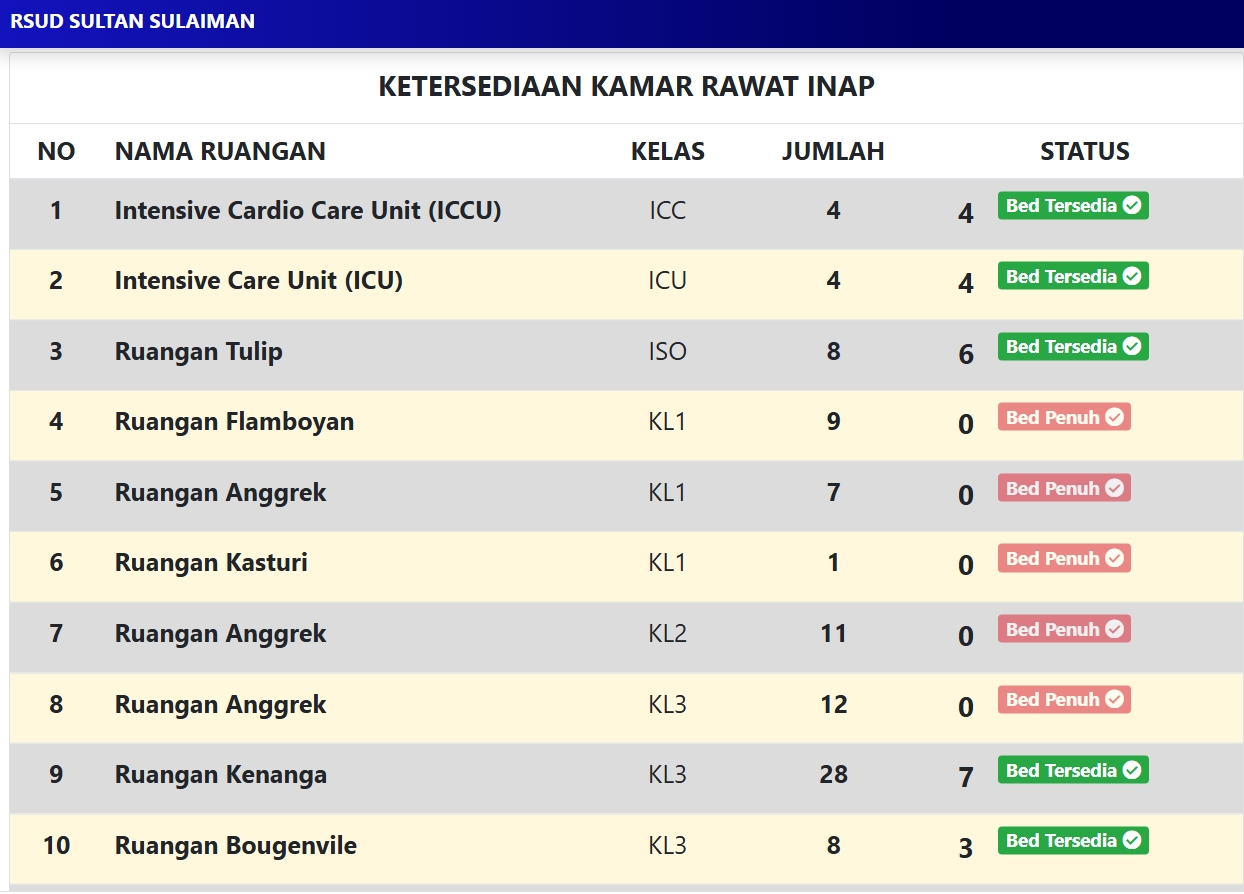Click the checkmark icon in Ruangan Kasturi badge
Image resolution: width=1244 pixels, height=894 pixels.
pyautogui.click(x=1114, y=559)
